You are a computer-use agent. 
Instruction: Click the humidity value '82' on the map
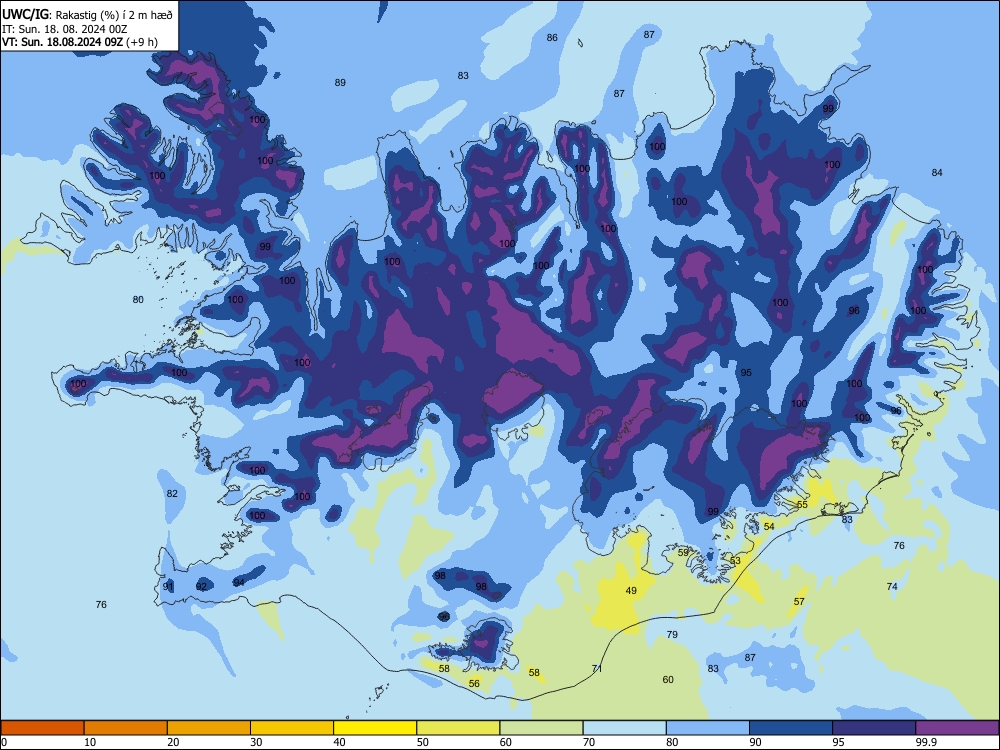172,493
